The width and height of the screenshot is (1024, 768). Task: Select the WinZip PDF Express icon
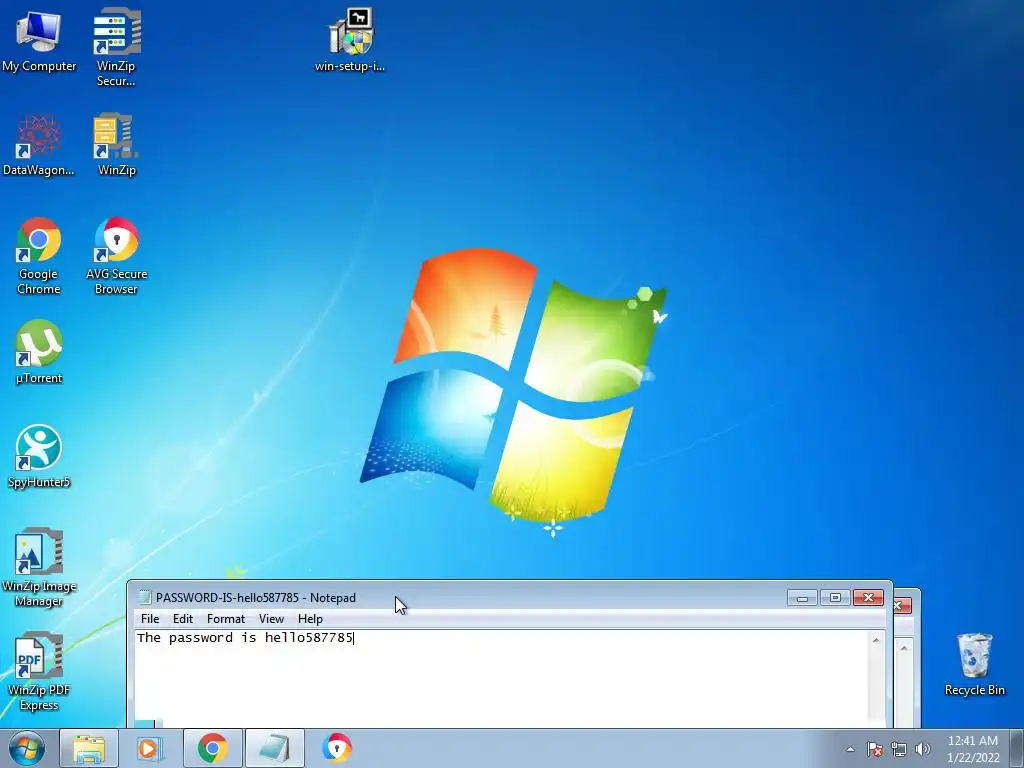point(39,672)
